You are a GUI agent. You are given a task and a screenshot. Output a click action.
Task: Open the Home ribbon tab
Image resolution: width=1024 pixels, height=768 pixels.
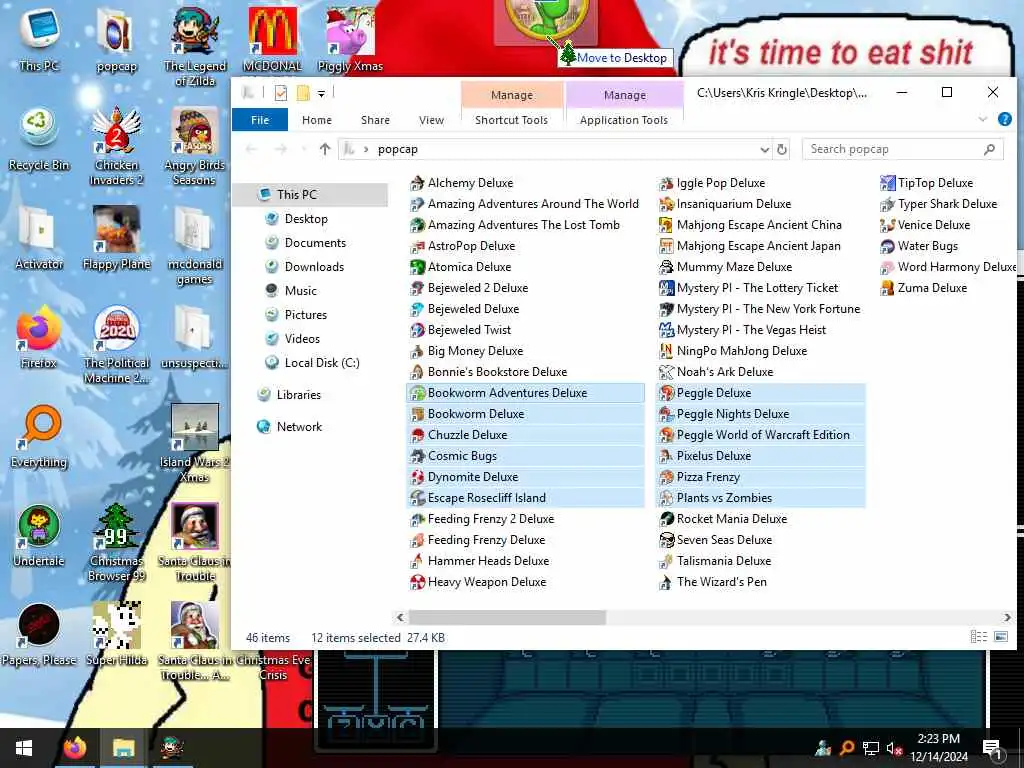317,120
